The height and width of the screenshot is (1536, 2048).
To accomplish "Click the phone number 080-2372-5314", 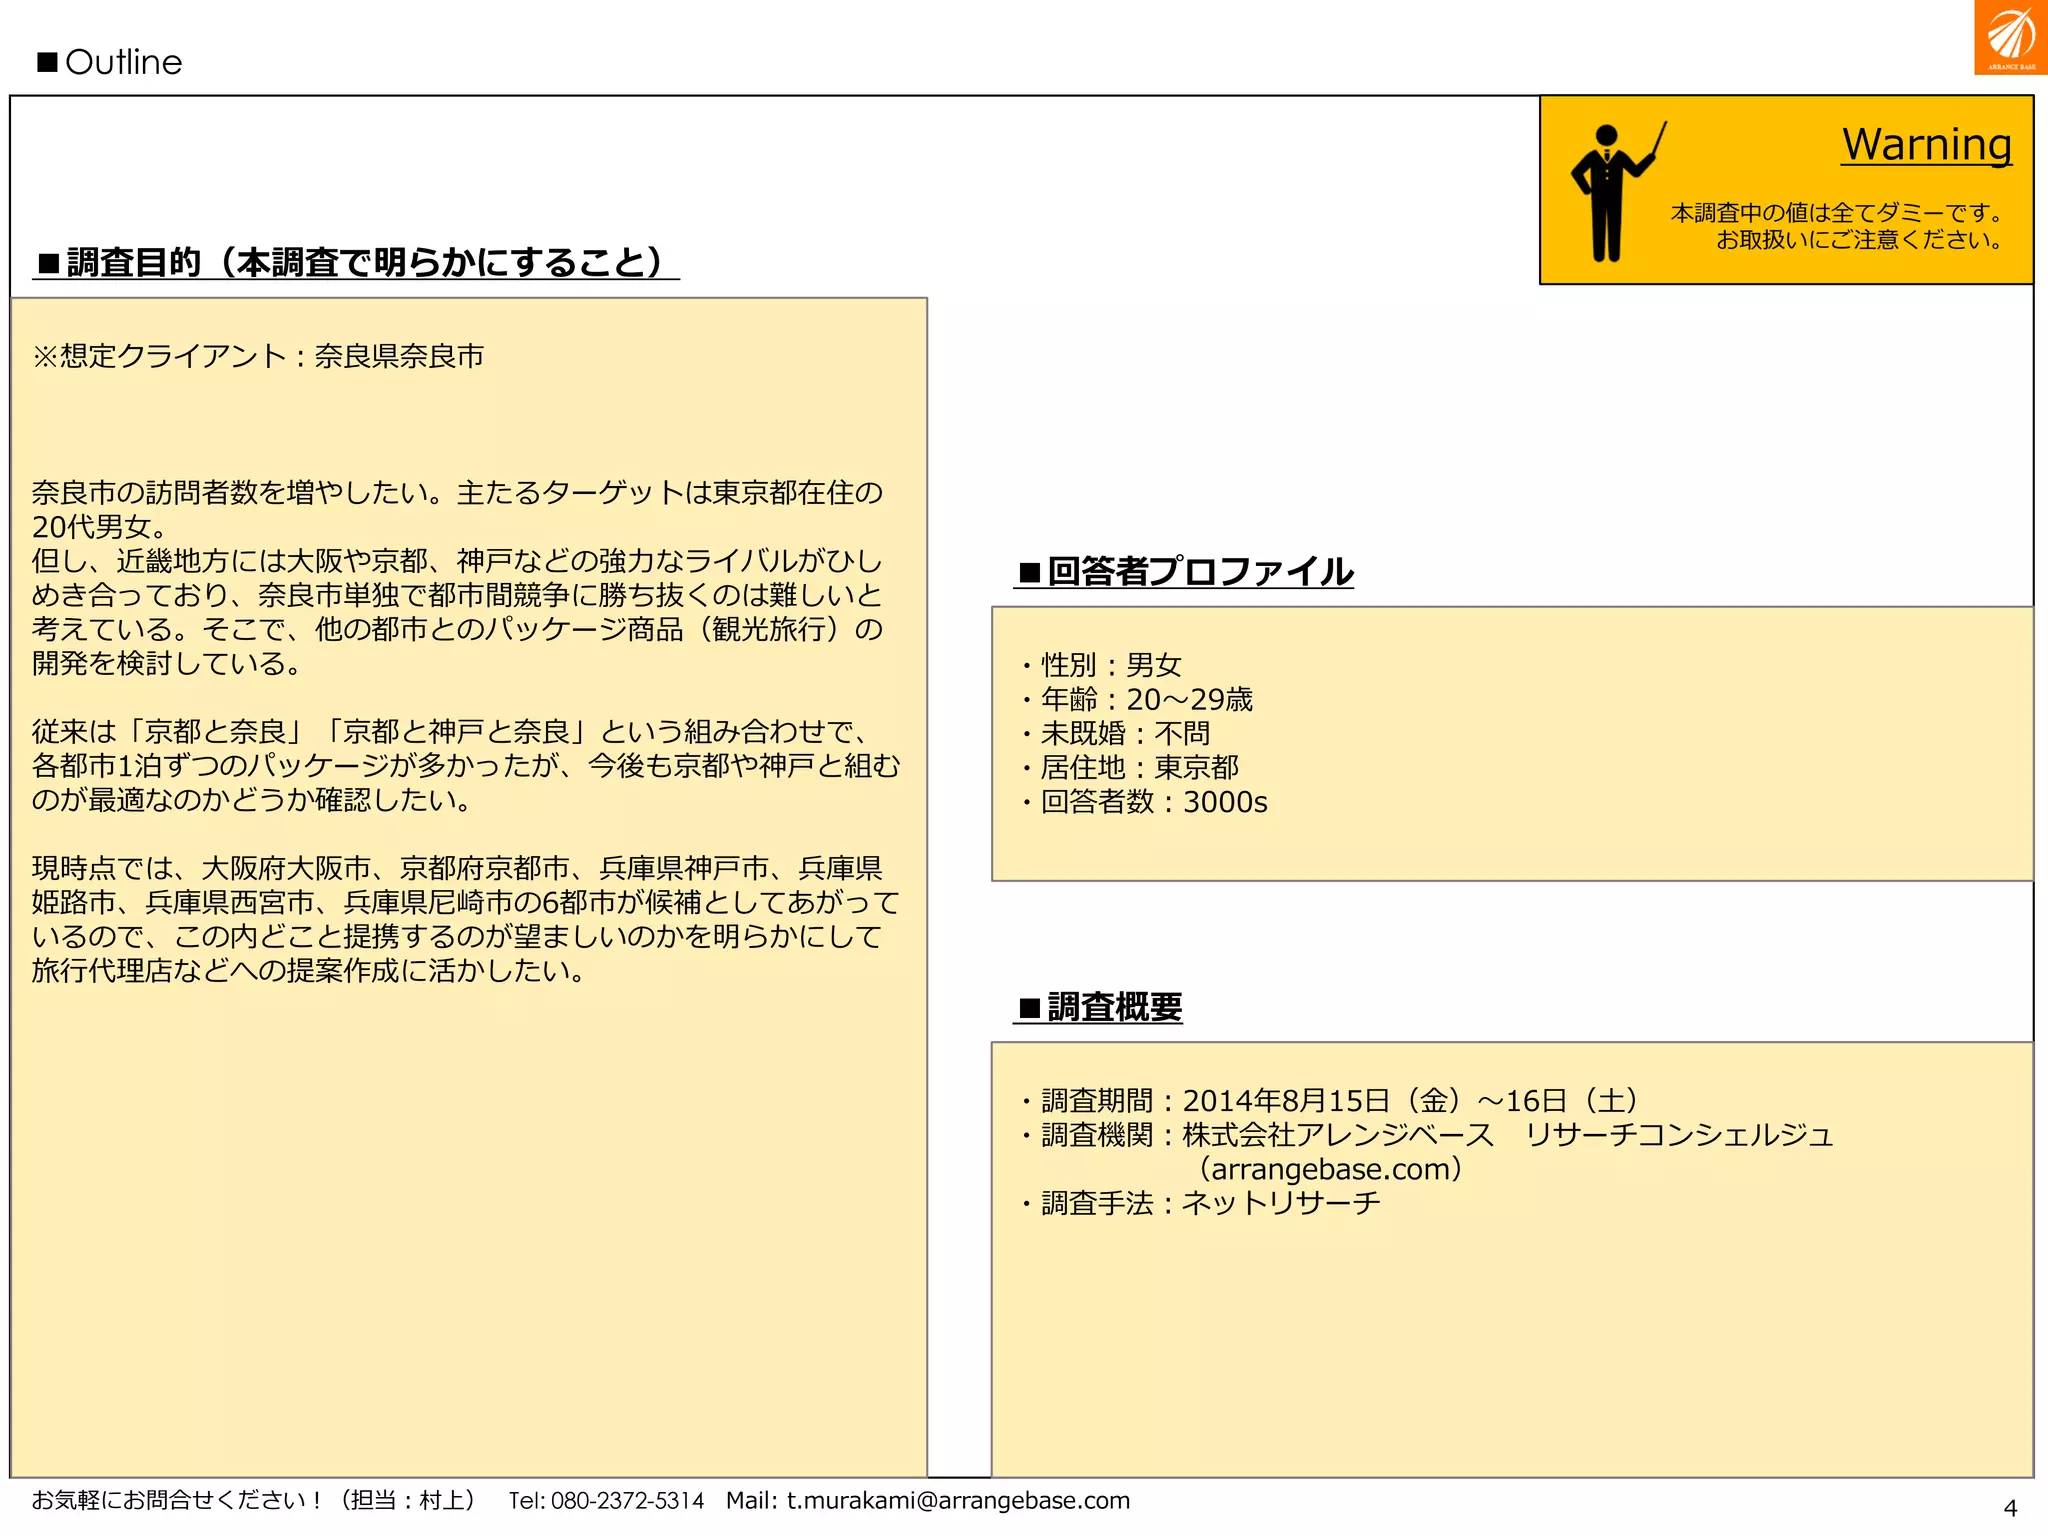I will (x=627, y=1500).
